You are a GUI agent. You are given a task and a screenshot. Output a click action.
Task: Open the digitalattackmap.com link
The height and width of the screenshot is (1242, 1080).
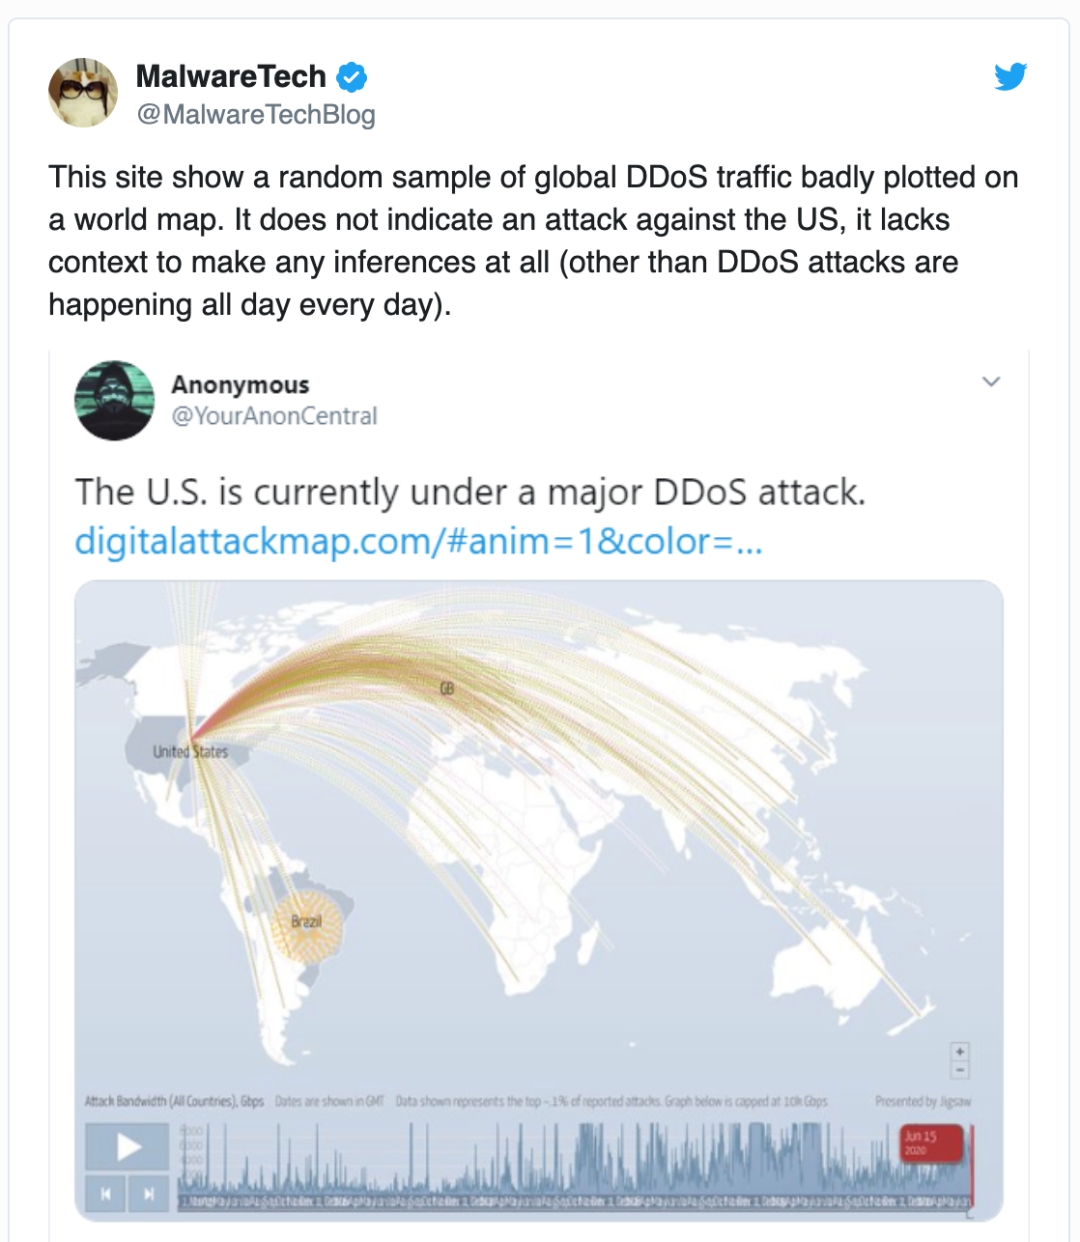(x=418, y=541)
